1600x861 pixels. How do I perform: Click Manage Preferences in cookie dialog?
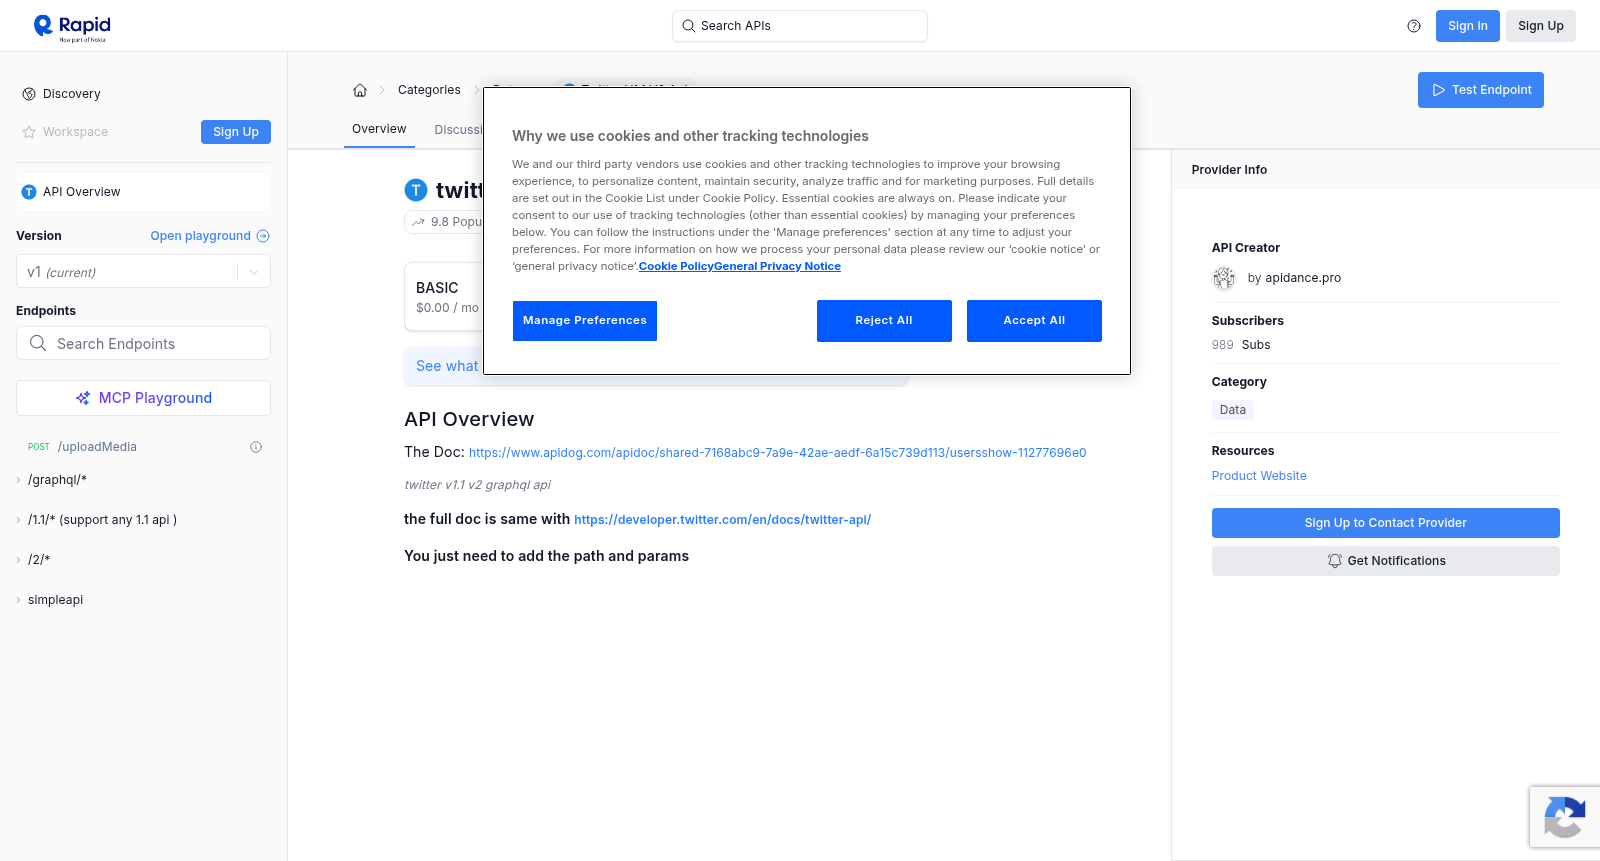pyautogui.click(x=585, y=321)
